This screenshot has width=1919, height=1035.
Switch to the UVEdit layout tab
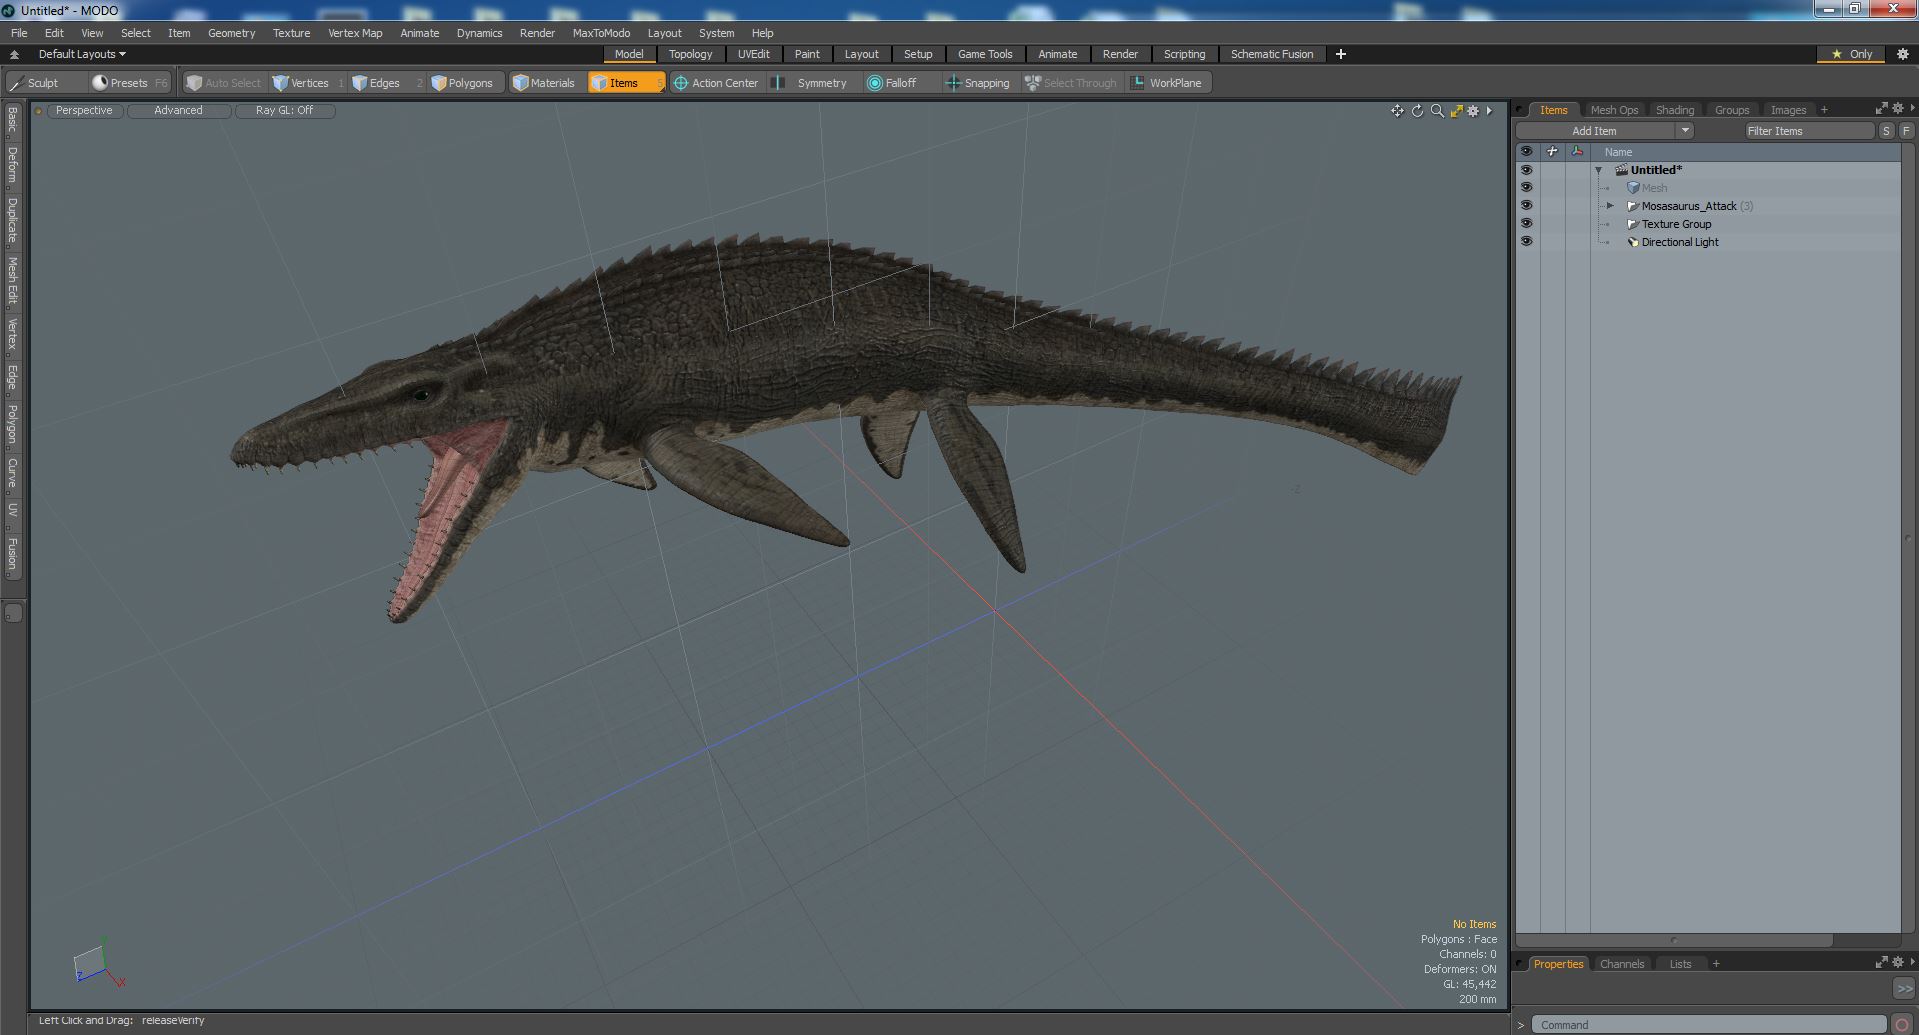[753, 54]
